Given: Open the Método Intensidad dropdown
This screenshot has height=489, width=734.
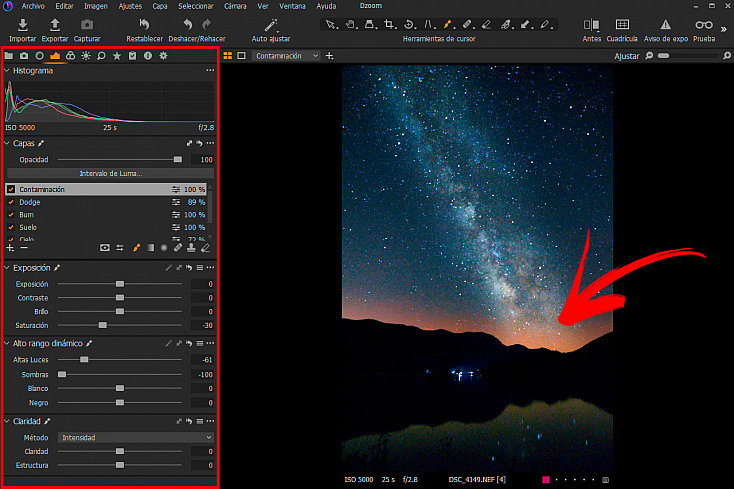Looking at the screenshot, I should click(x=136, y=438).
